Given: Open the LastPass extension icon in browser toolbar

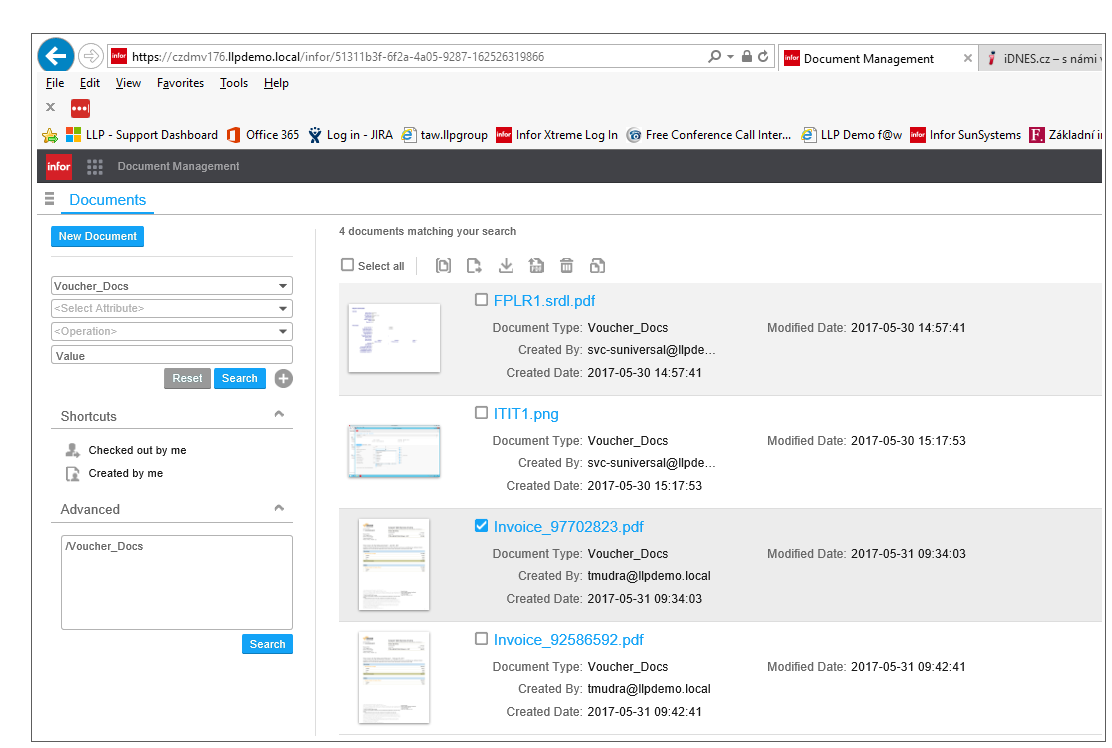Looking at the screenshot, I should point(79,107).
